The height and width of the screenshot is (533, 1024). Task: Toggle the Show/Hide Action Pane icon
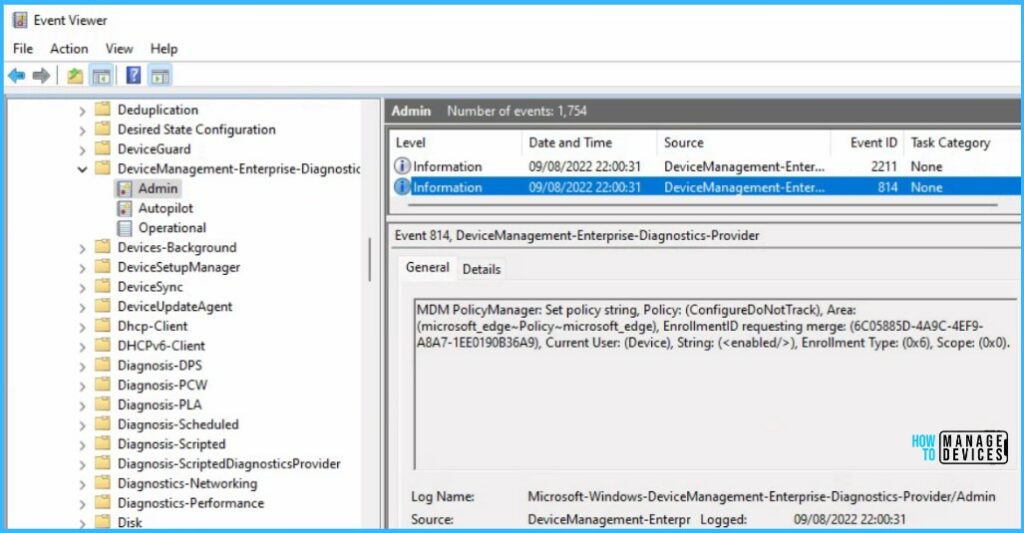click(160, 76)
